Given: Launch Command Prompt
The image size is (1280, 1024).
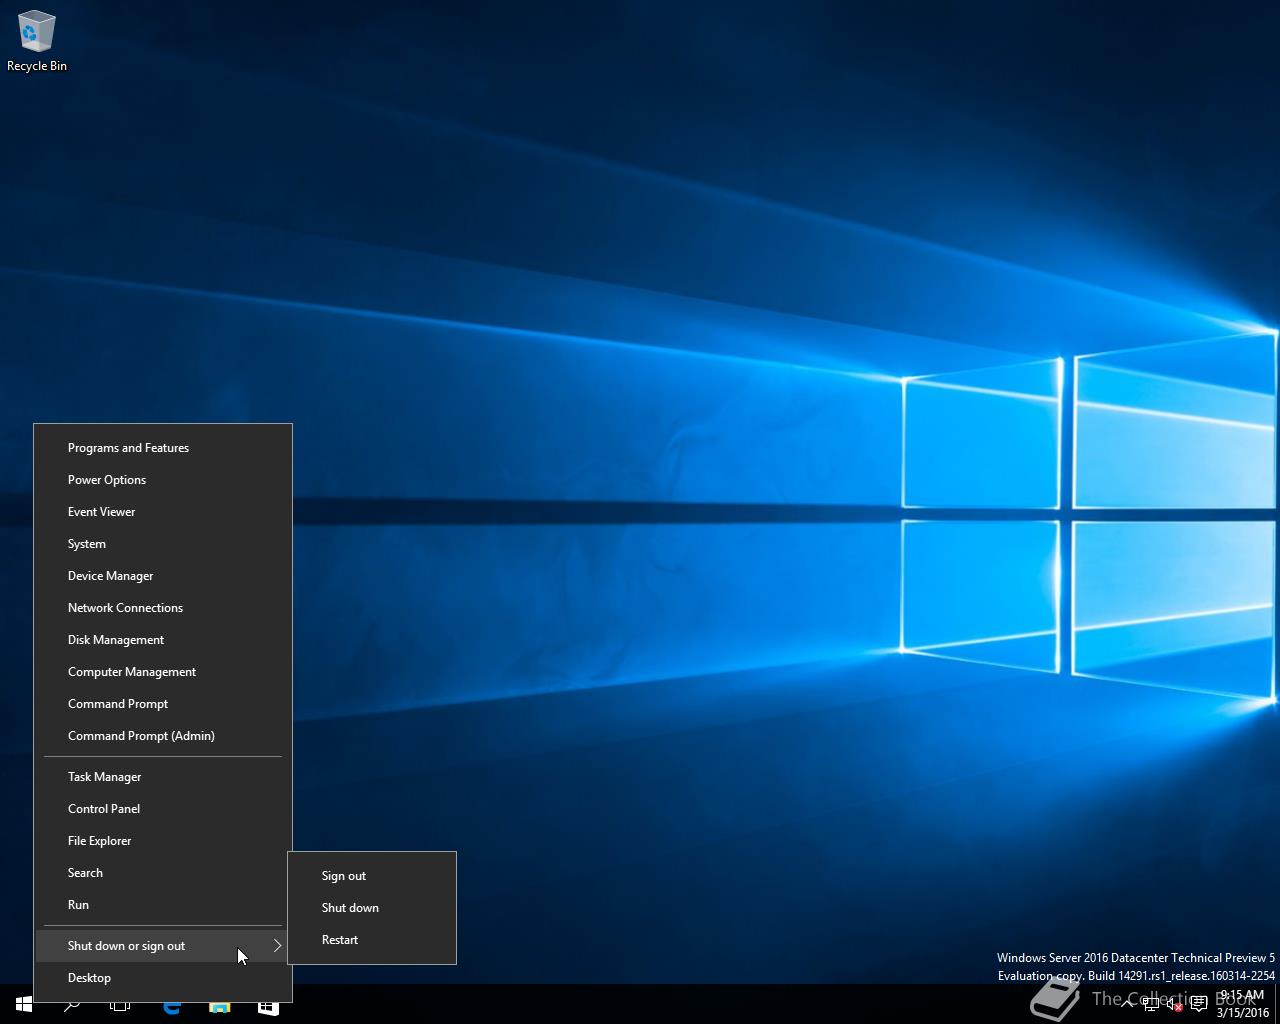Looking at the screenshot, I should pyautogui.click(x=163, y=704).
